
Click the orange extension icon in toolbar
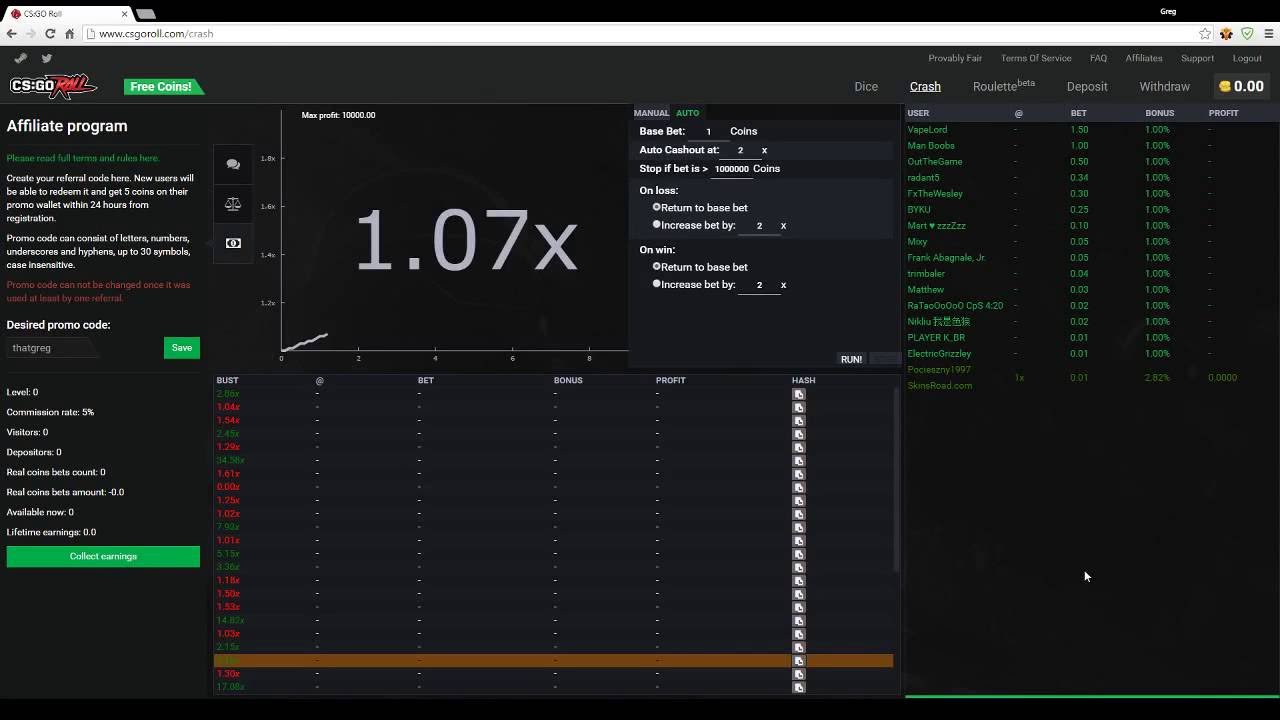click(x=1226, y=33)
